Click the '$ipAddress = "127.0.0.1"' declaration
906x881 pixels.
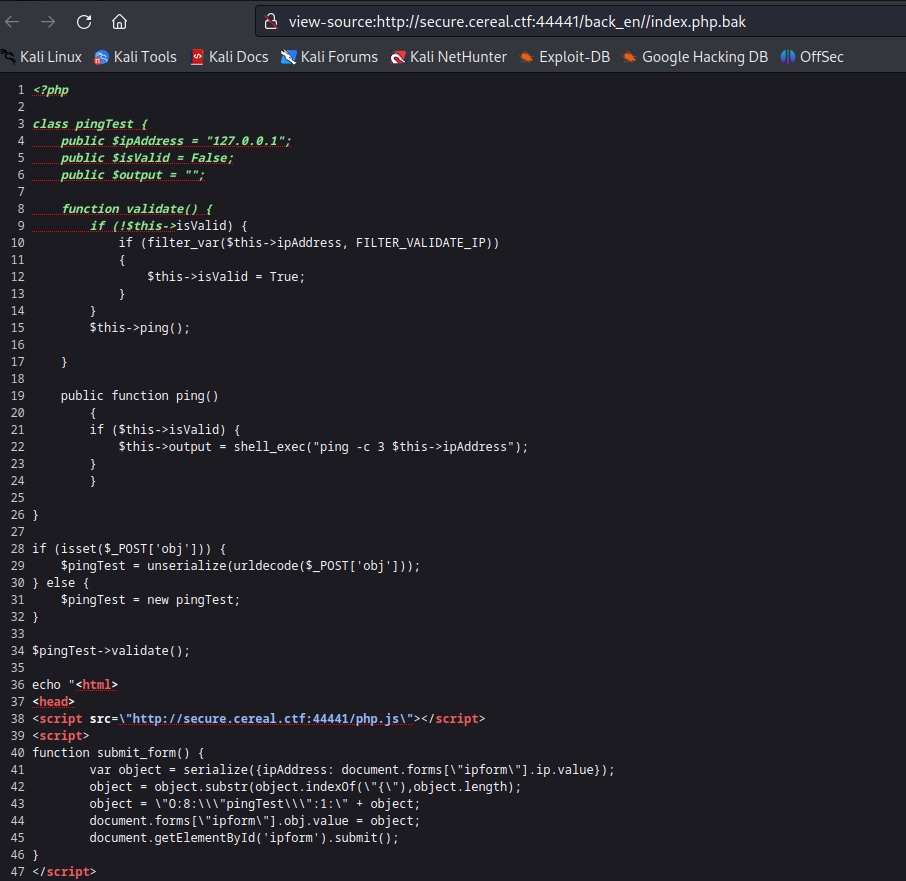pos(199,141)
